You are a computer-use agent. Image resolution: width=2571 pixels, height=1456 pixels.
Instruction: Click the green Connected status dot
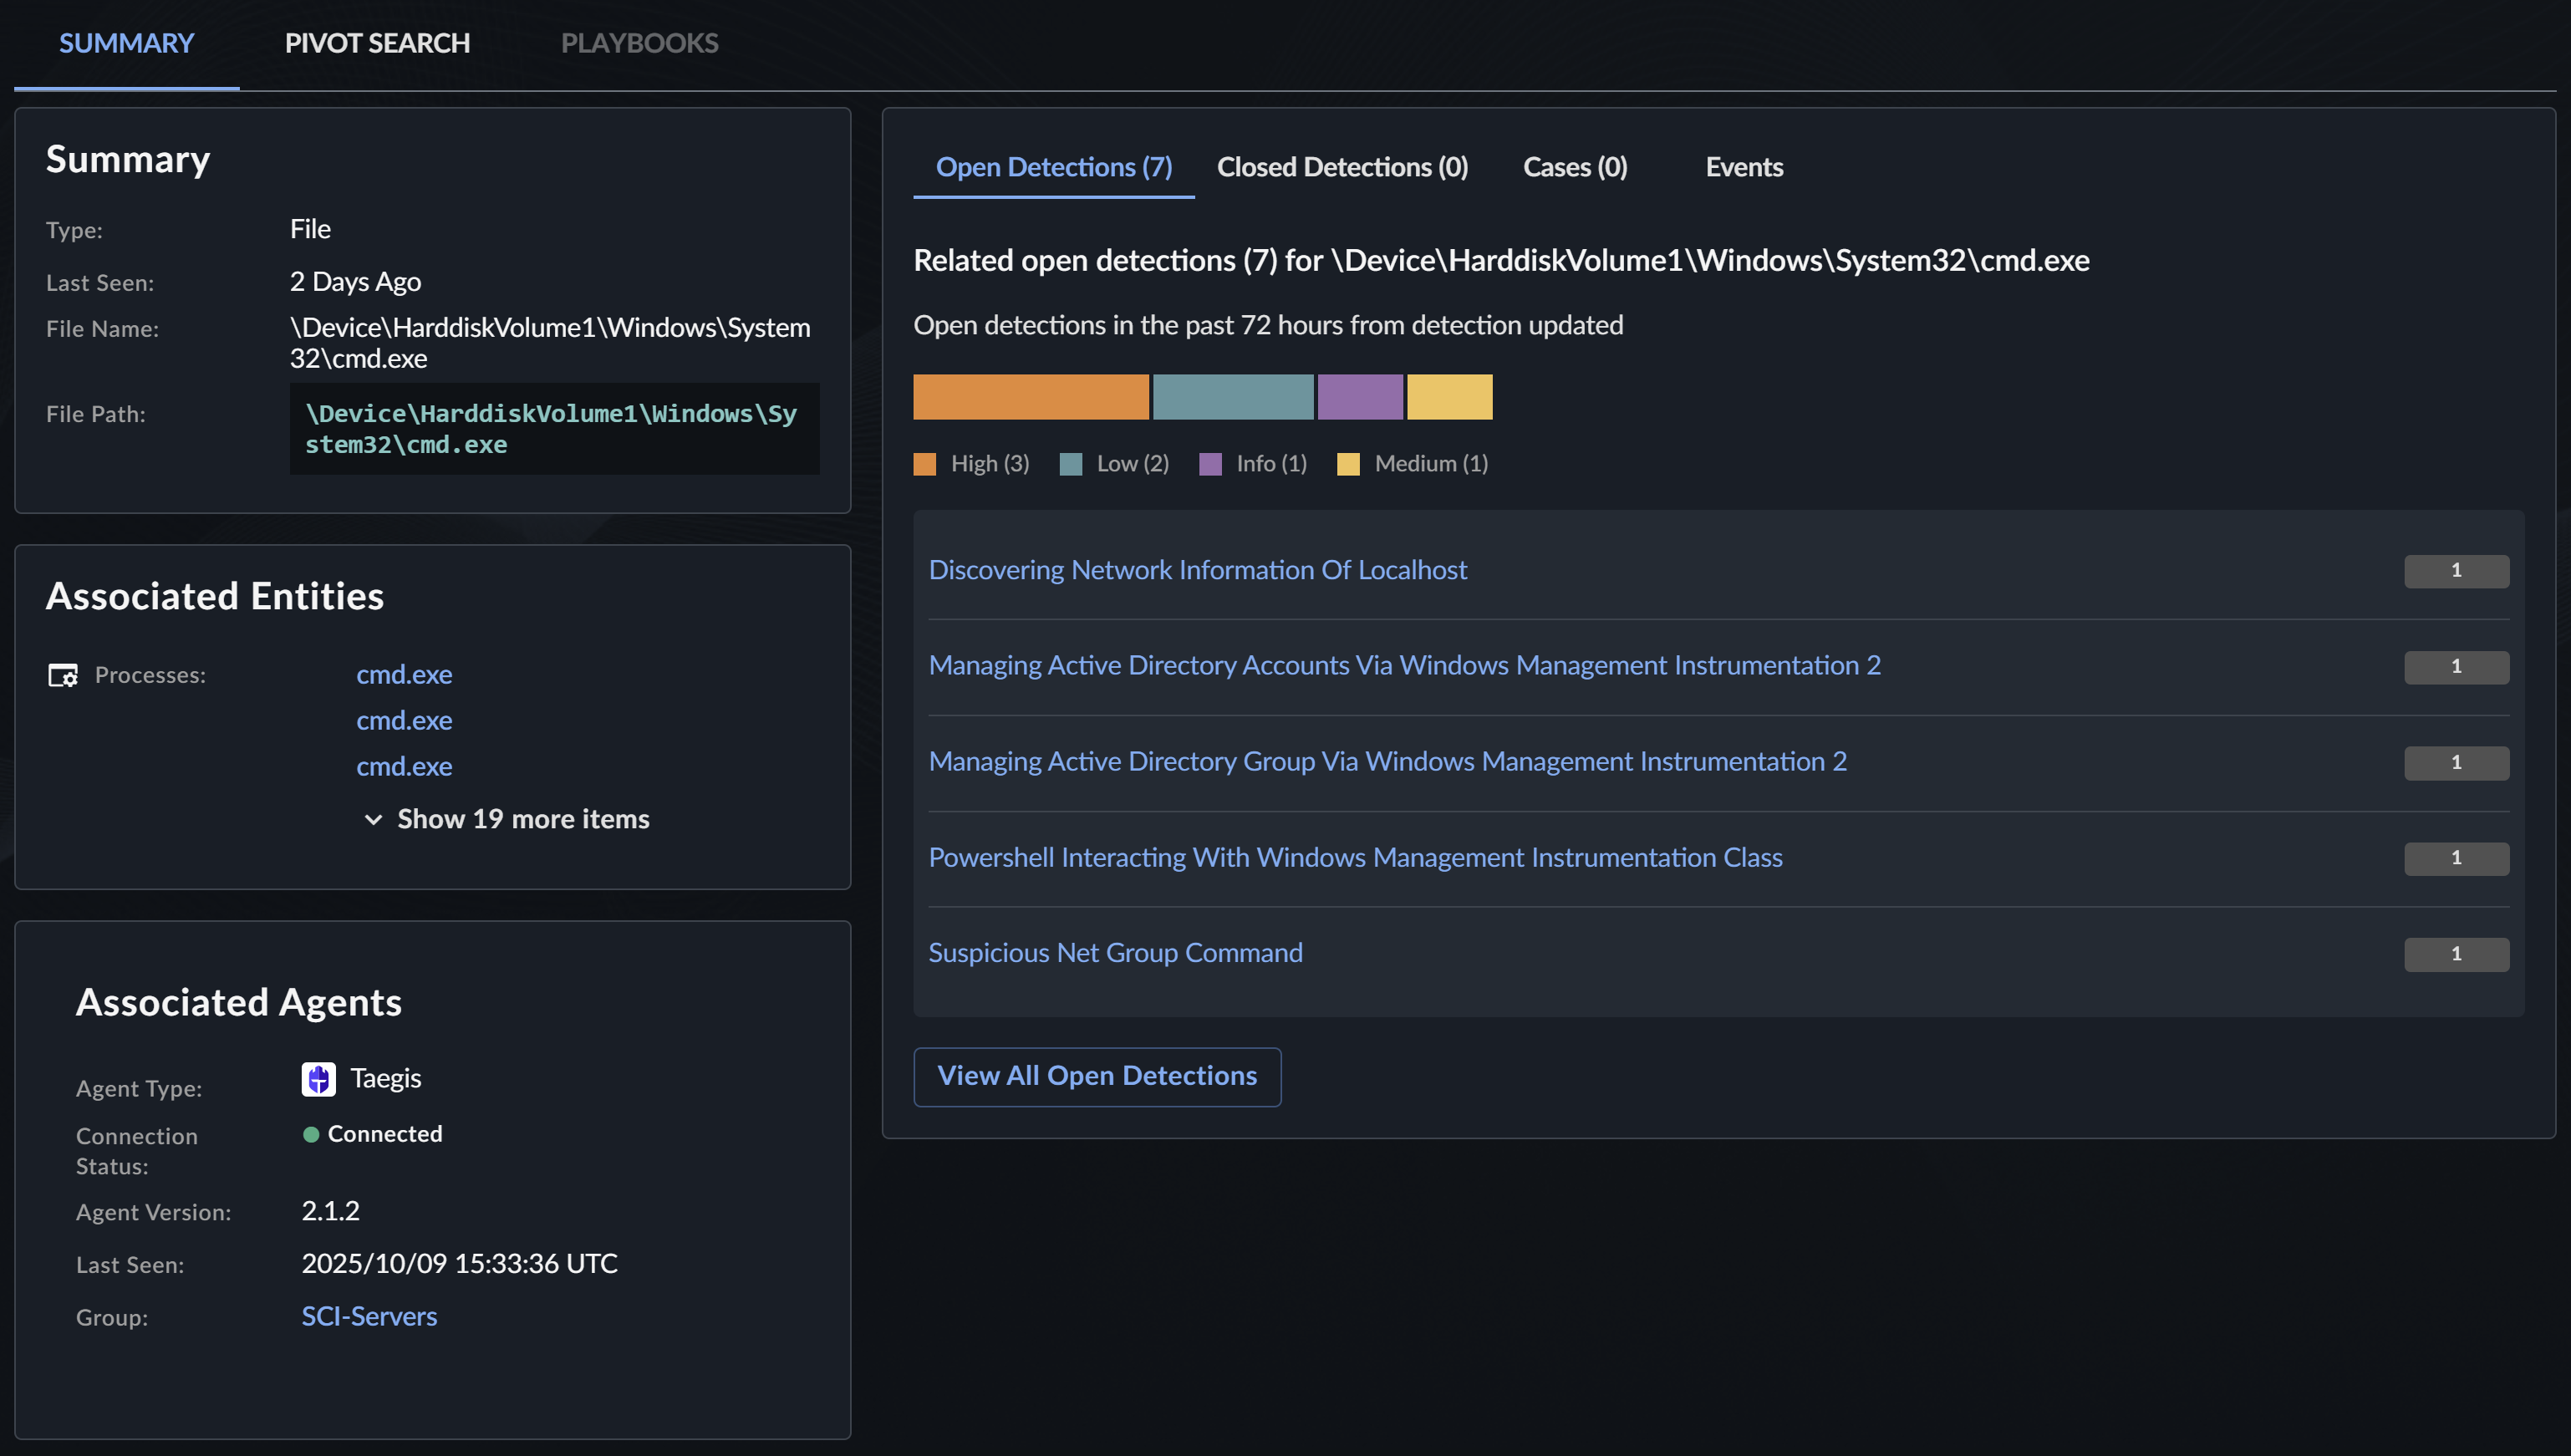(311, 1134)
